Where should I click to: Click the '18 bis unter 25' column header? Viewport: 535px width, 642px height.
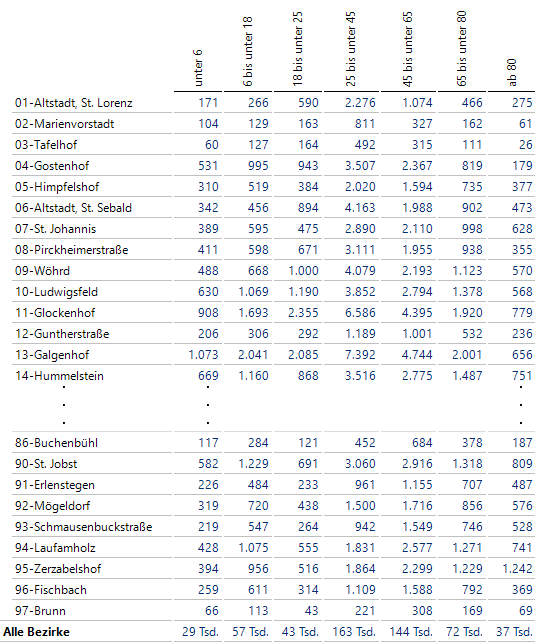click(298, 49)
